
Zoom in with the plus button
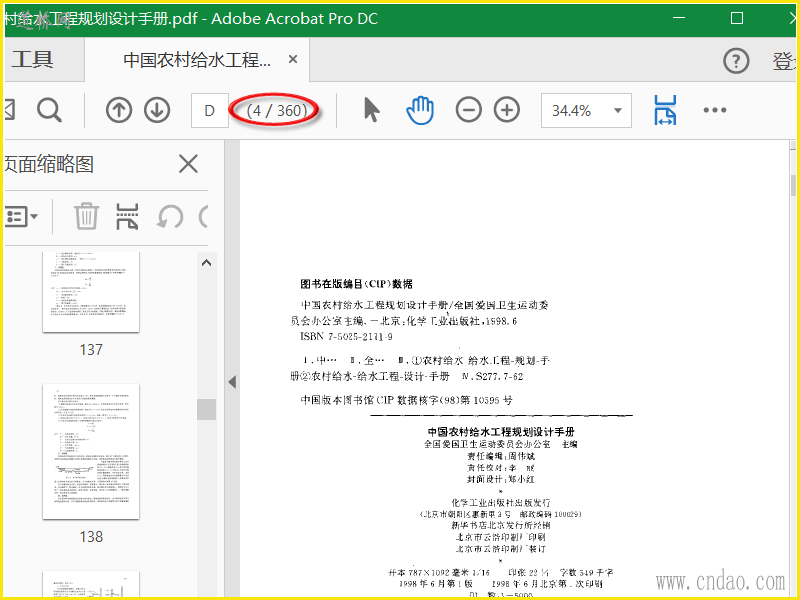[507, 110]
